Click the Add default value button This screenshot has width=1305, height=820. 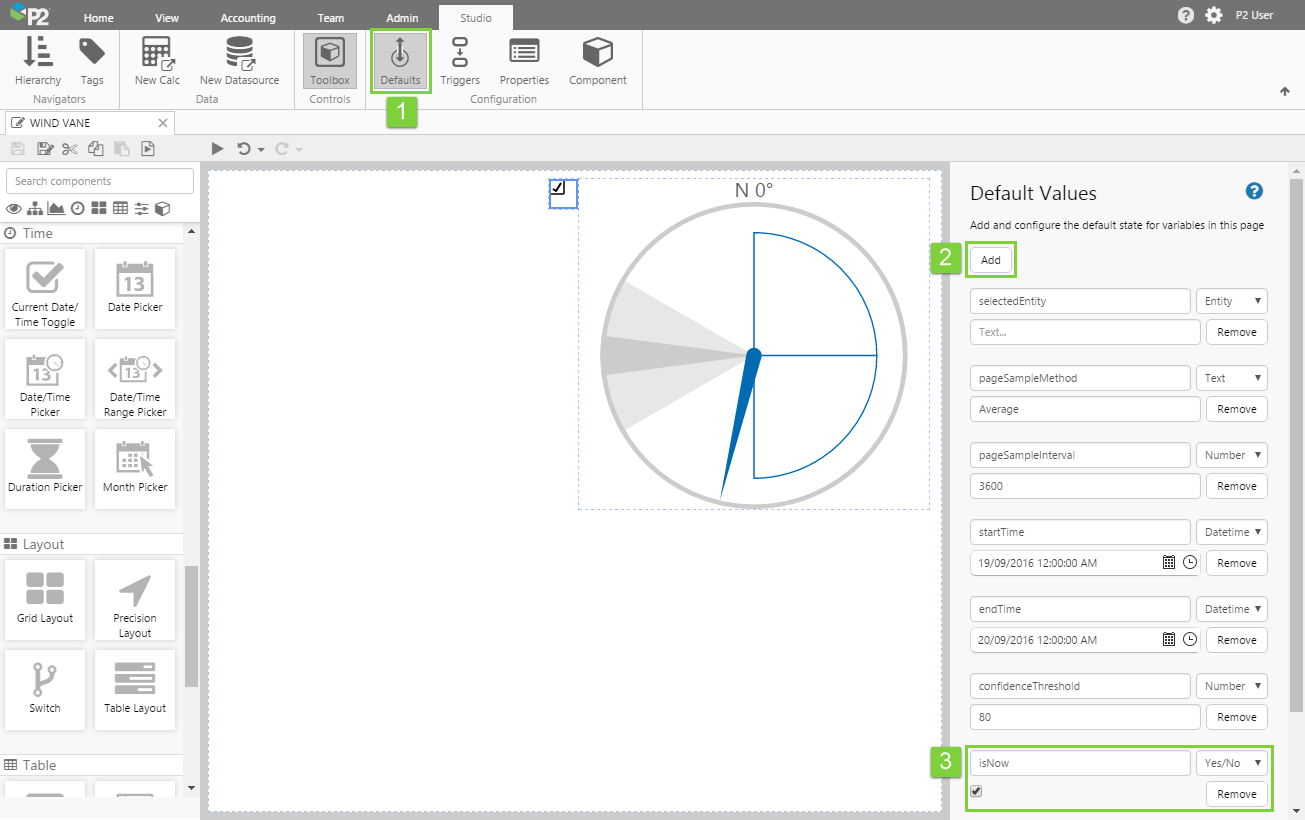pos(990,260)
